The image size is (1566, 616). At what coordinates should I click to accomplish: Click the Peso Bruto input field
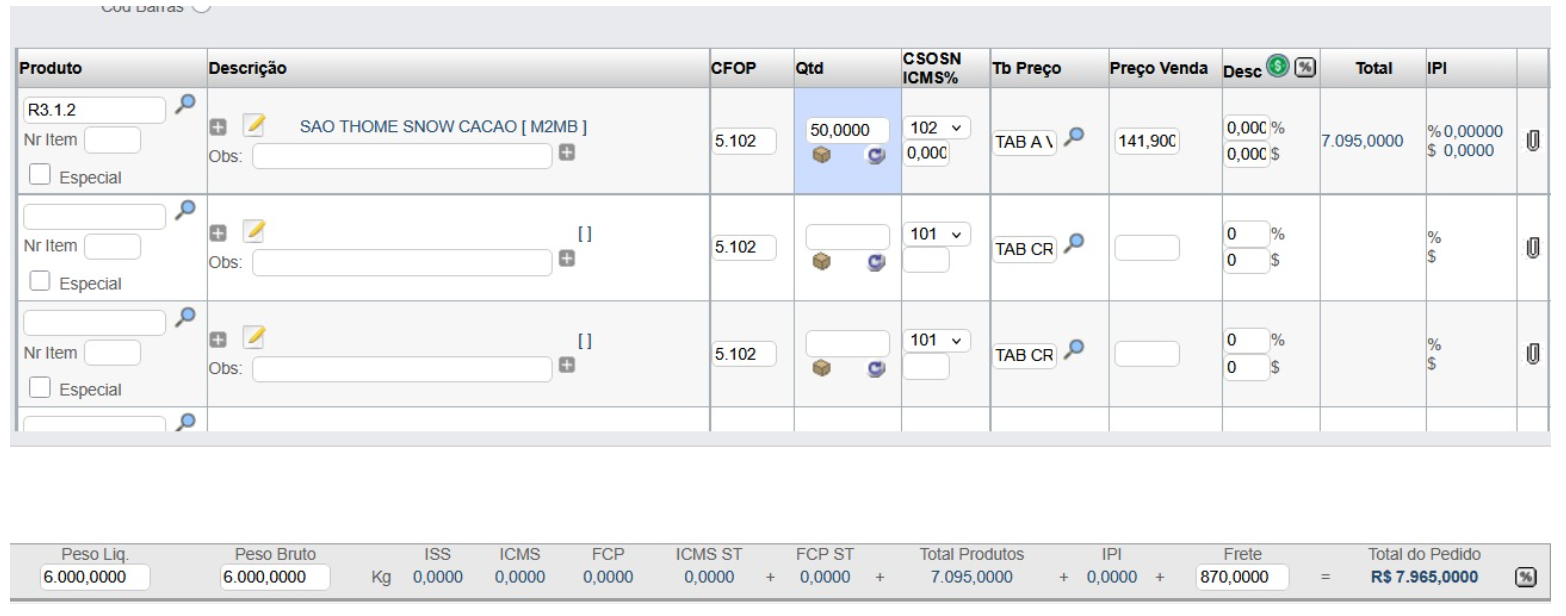(x=275, y=577)
